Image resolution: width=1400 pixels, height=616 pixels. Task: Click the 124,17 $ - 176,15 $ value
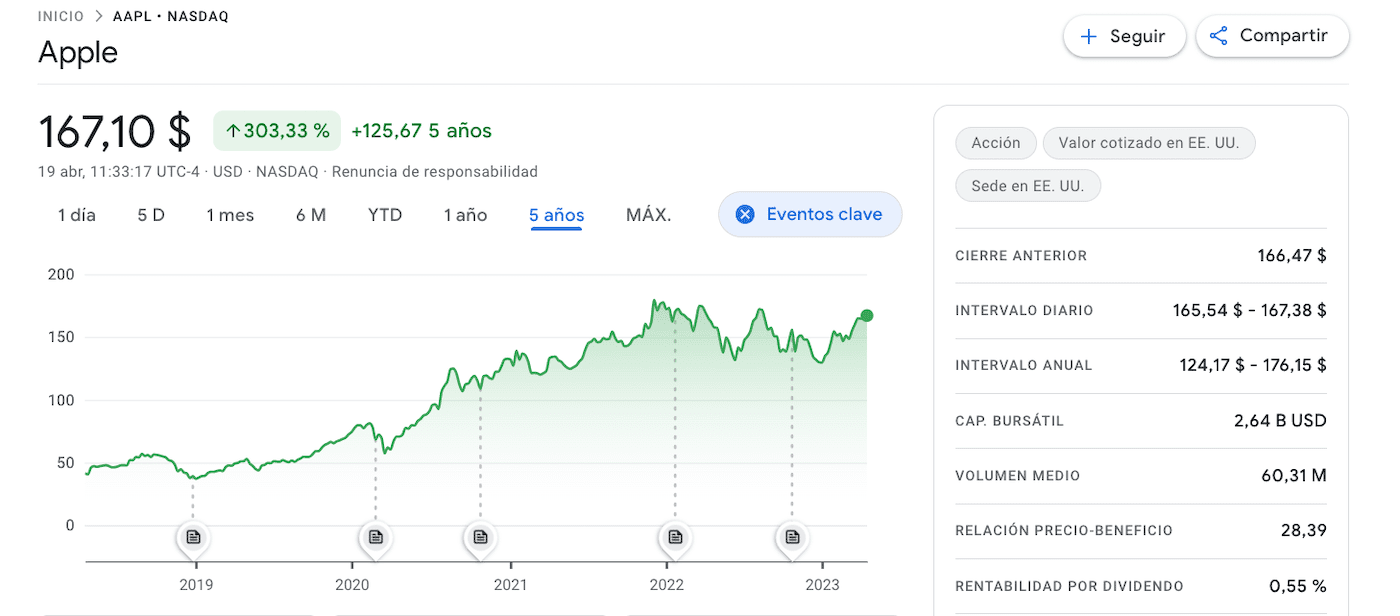tap(1253, 366)
